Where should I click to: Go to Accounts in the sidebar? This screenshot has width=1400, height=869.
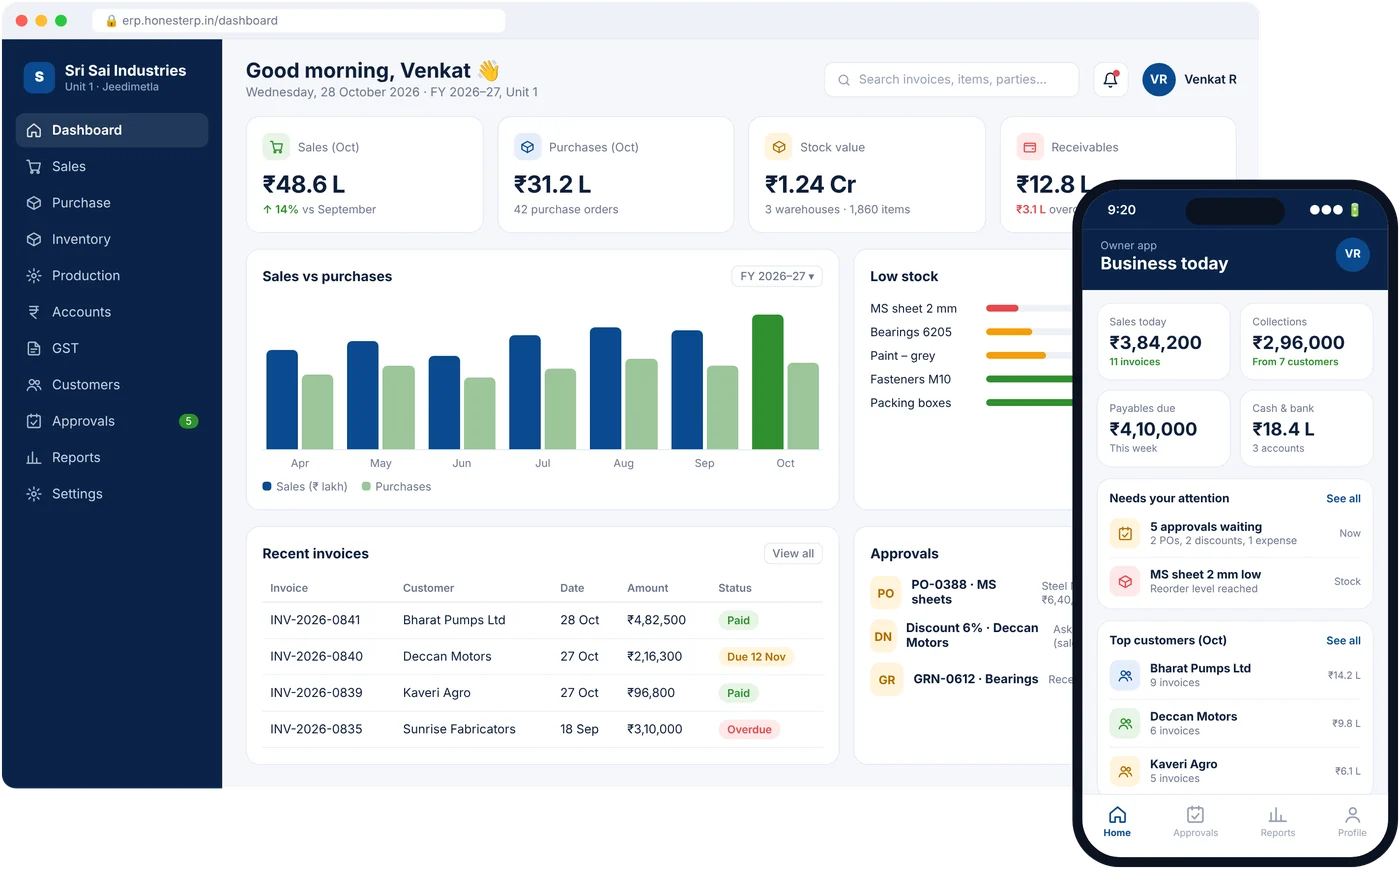pyautogui.click(x=112, y=312)
